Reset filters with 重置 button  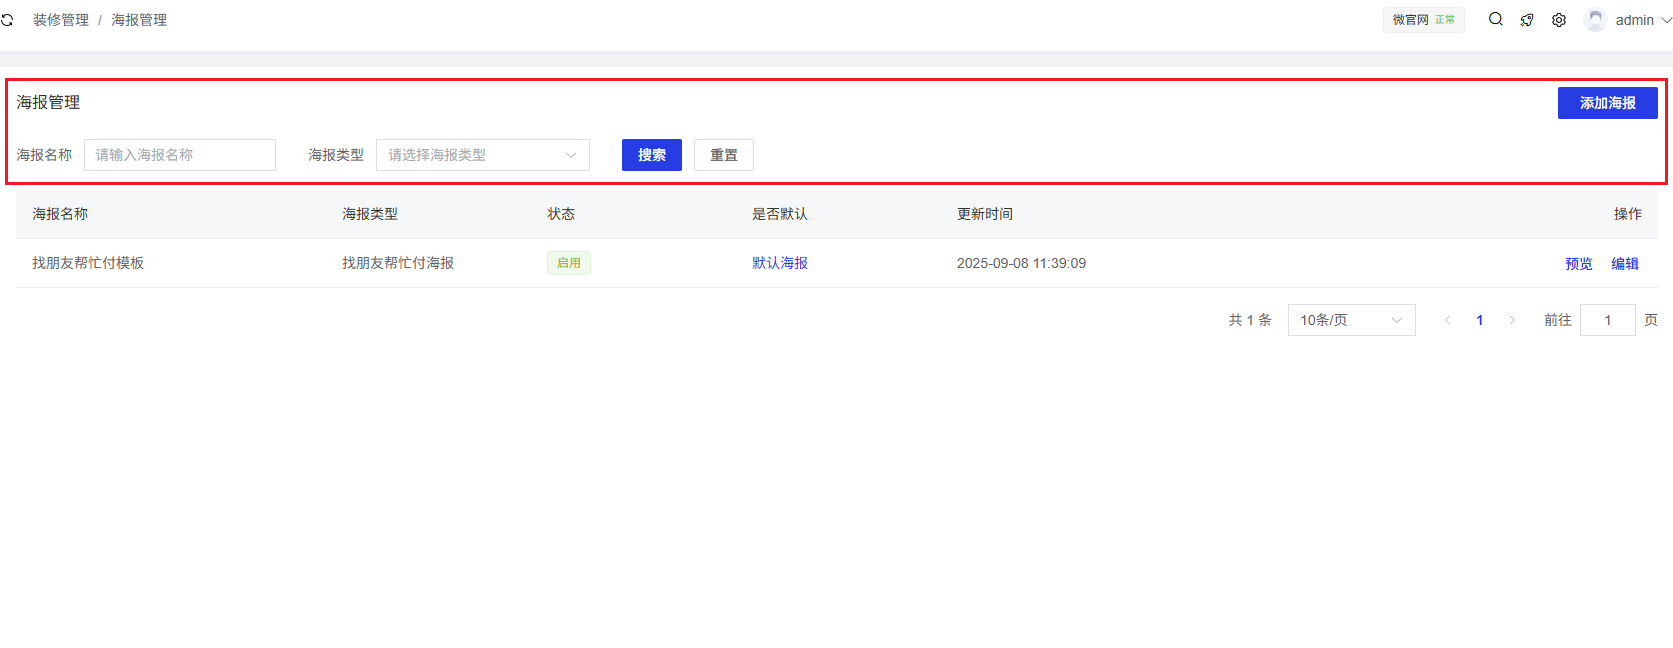tap(723, 155)
